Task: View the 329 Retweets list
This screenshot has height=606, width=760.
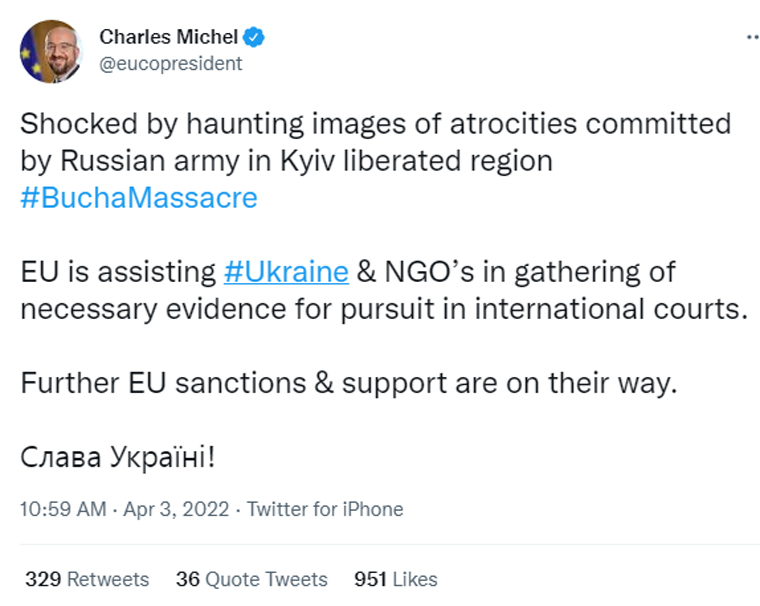Action: point(87,579)
